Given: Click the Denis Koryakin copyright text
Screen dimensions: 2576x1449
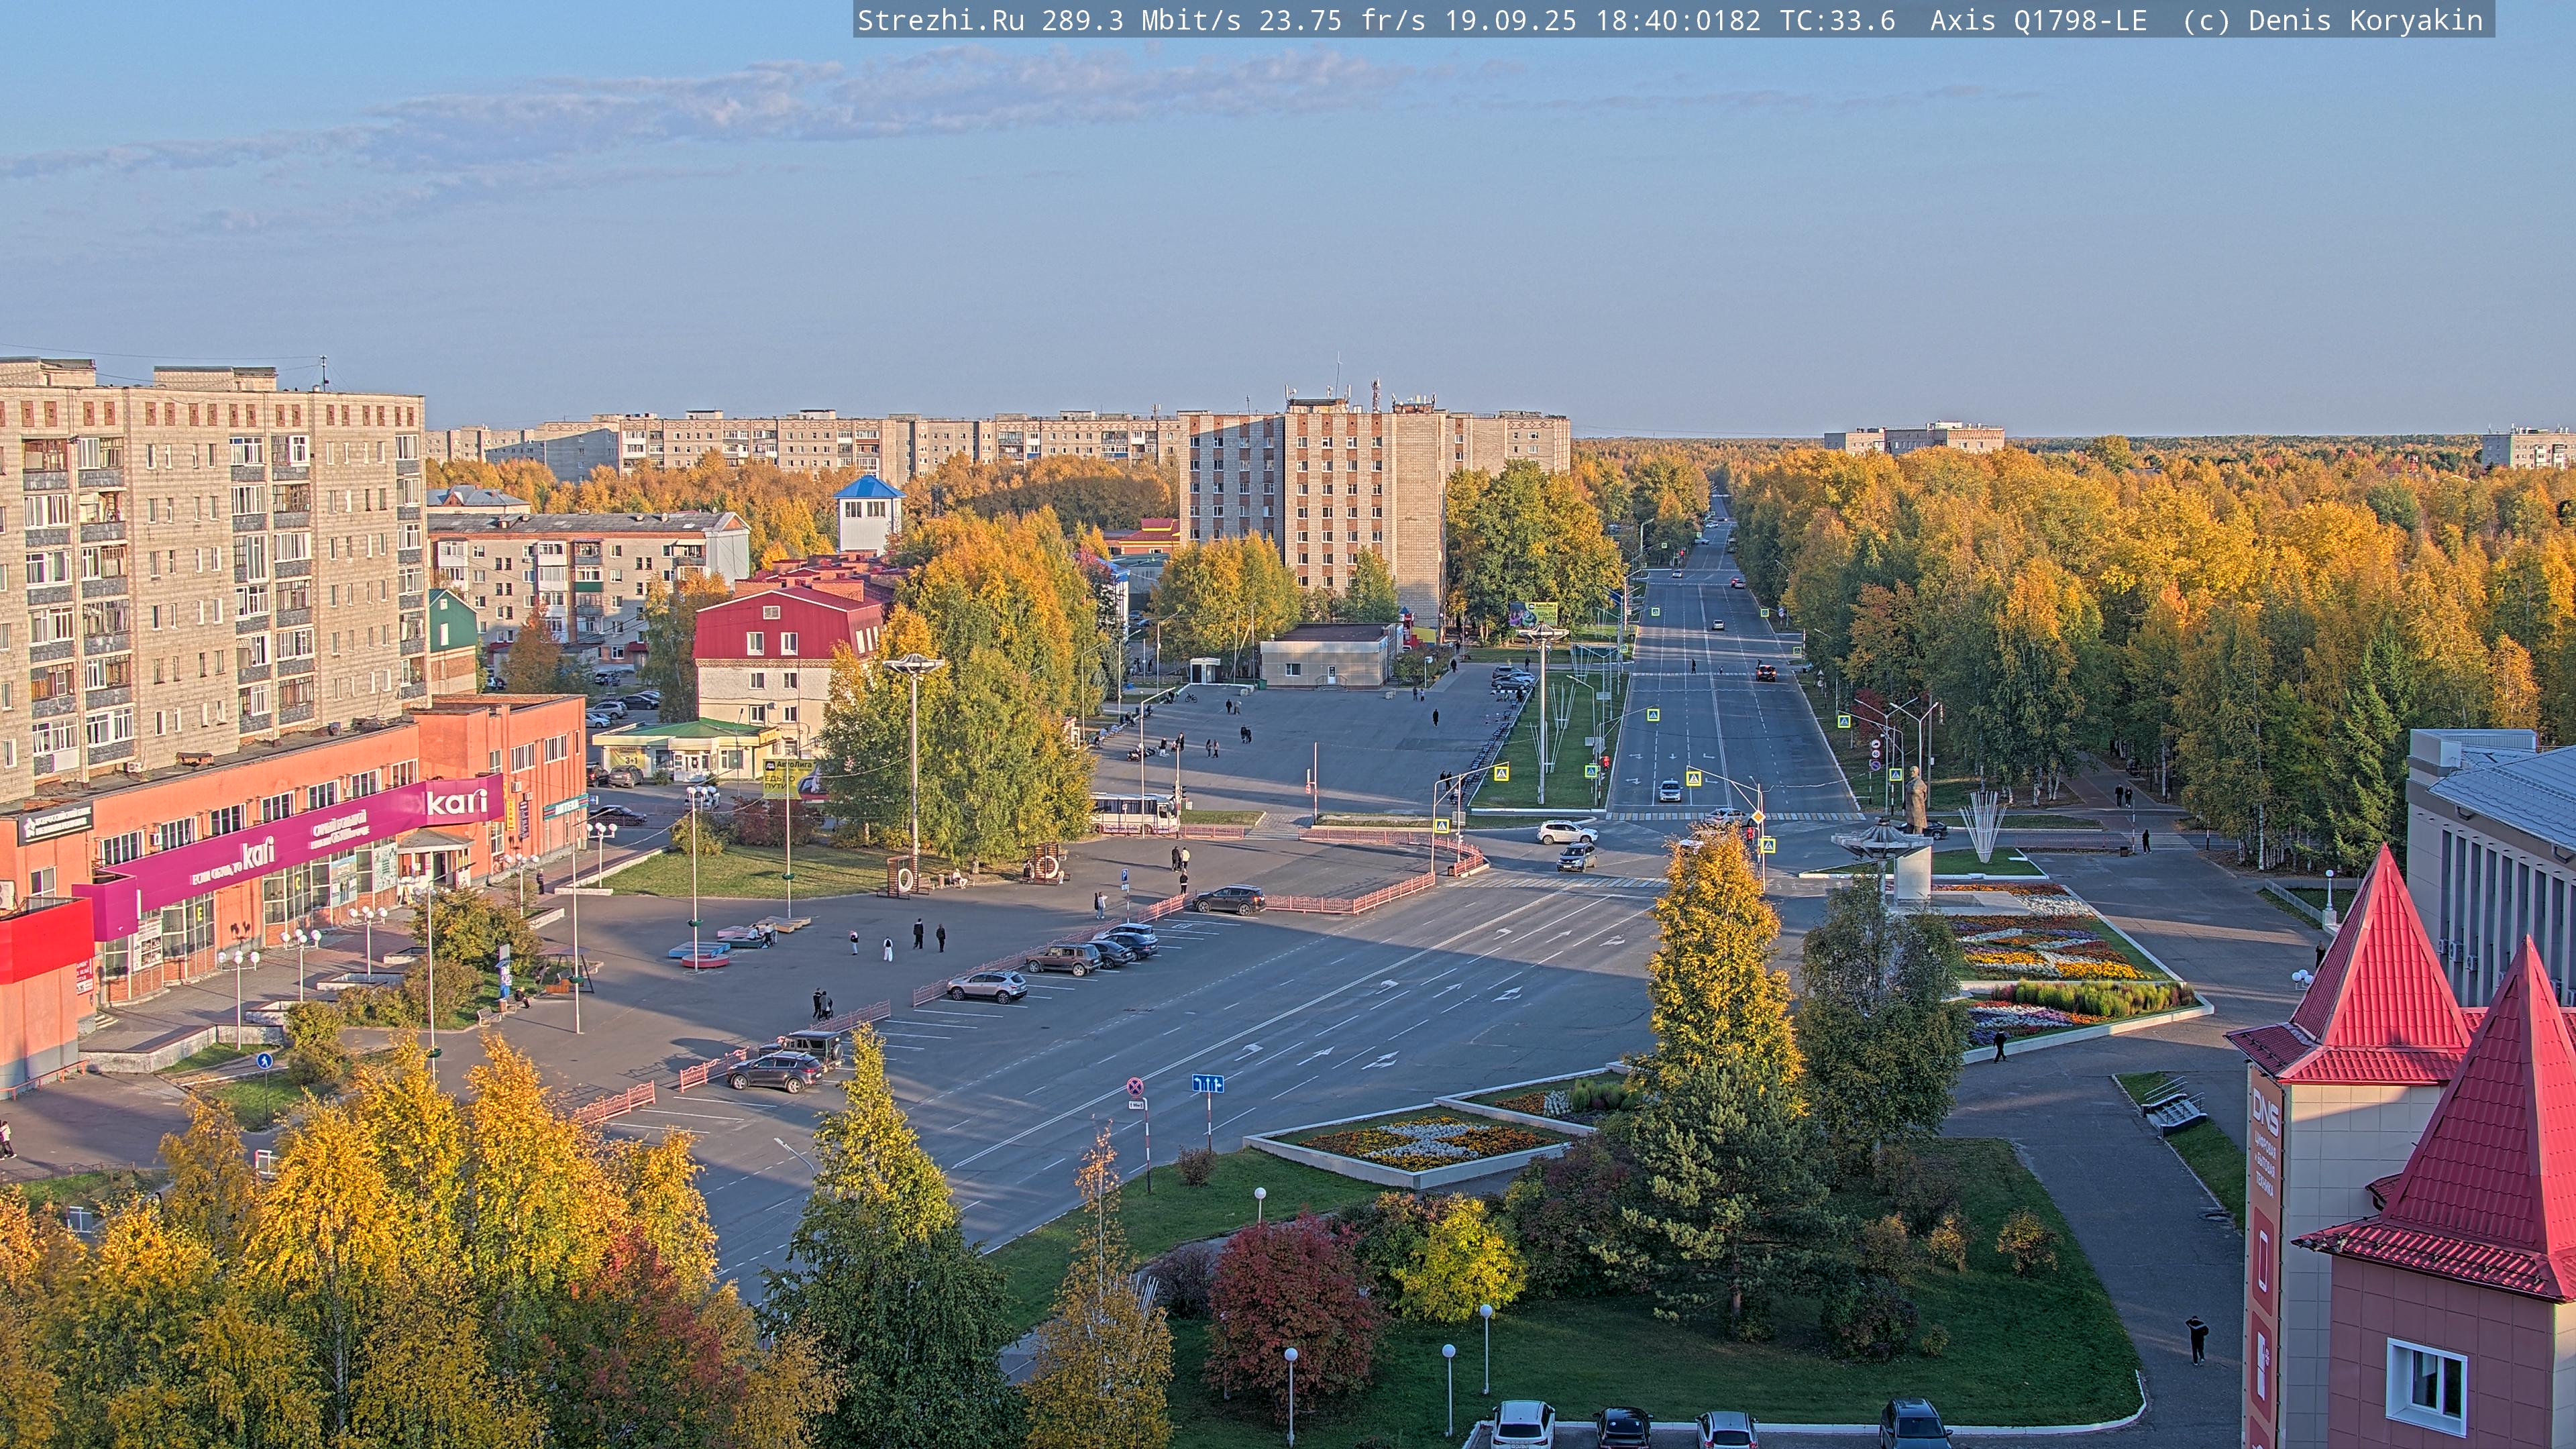Looking at the screenshot, I should point(2365,20).
